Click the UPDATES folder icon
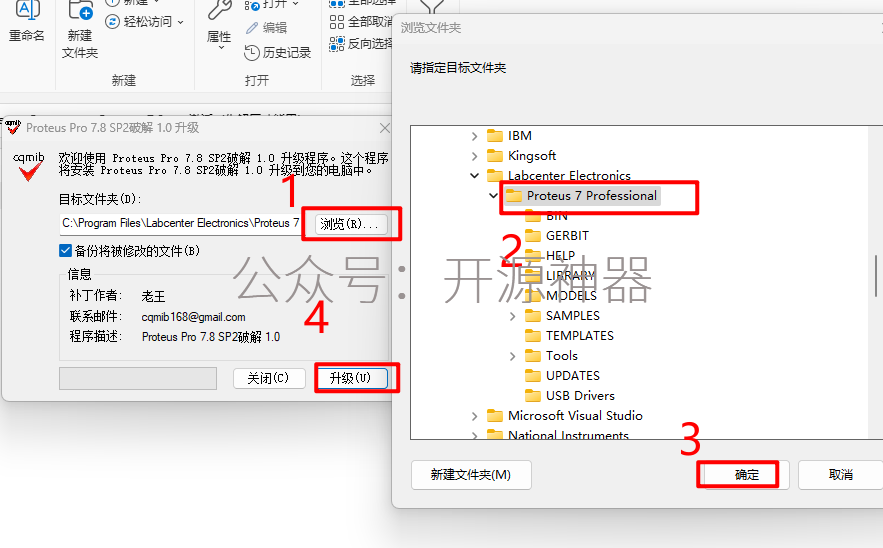The image size is (883, 548). tap(533, 376)
